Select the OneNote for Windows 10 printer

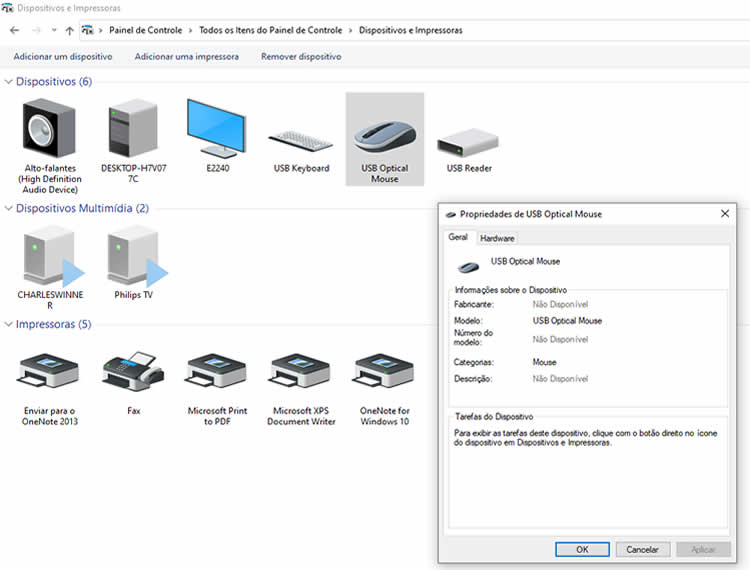(x=384, y=371)
